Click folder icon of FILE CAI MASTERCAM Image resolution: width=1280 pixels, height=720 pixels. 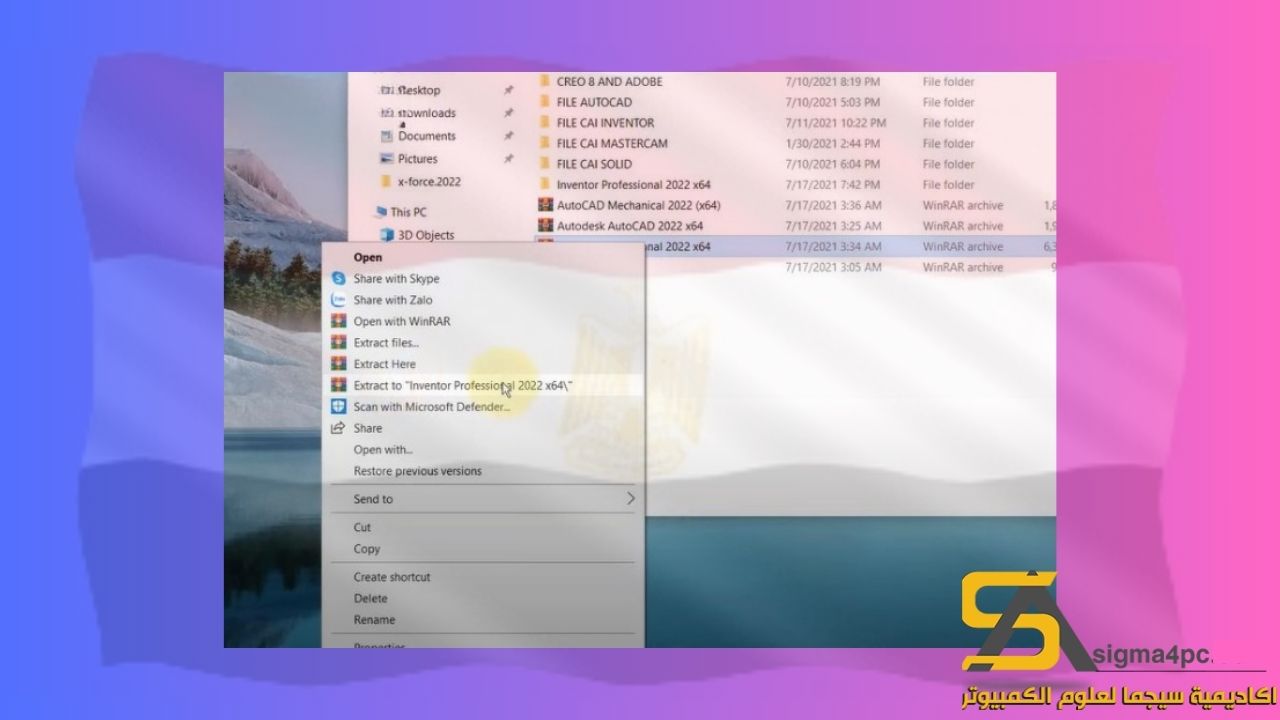pyautogui.click(x=545, y=143)
